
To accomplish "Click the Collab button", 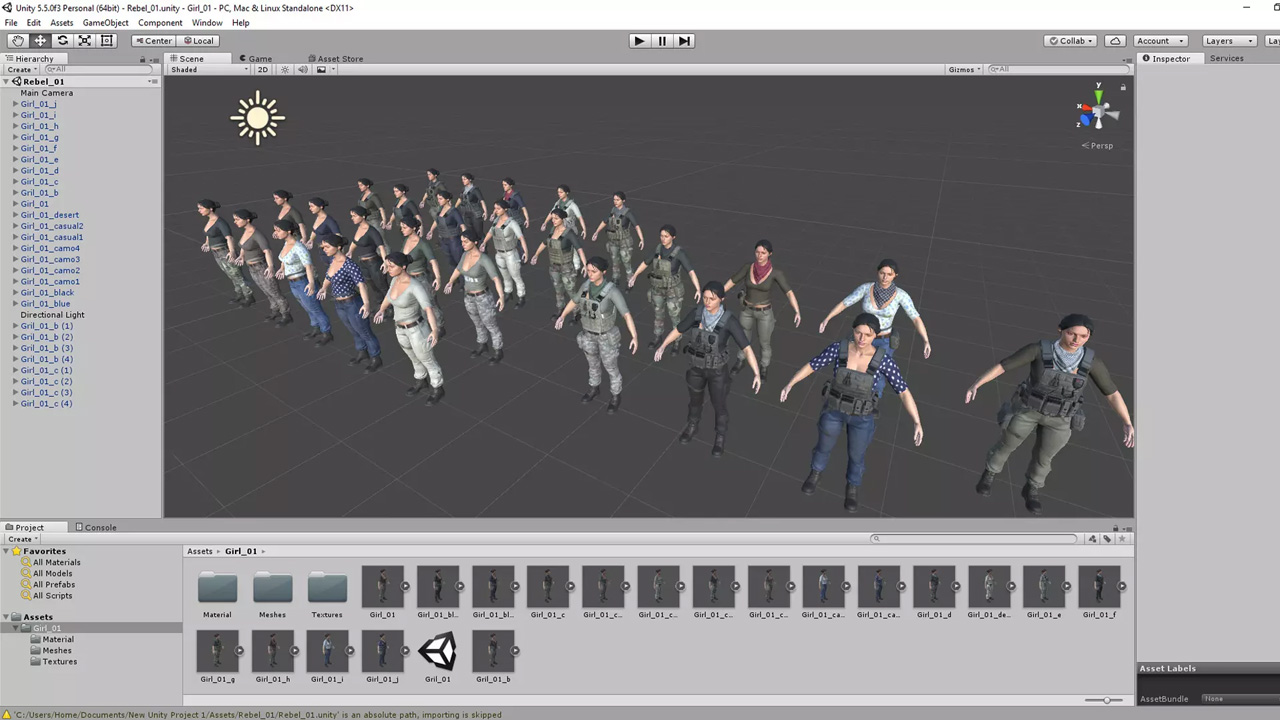I will pyautogui.click(x=1071, y=41).
